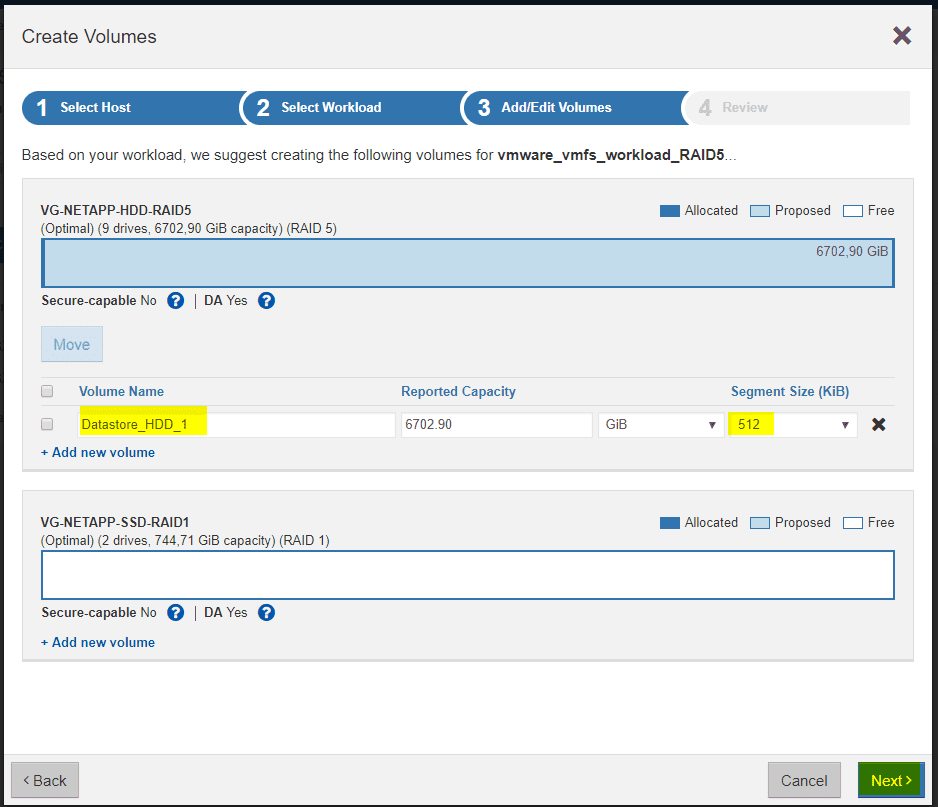Check the row checkbox for Datastore_HDD_1
938x807 pixels.
(x=46, y=424)
